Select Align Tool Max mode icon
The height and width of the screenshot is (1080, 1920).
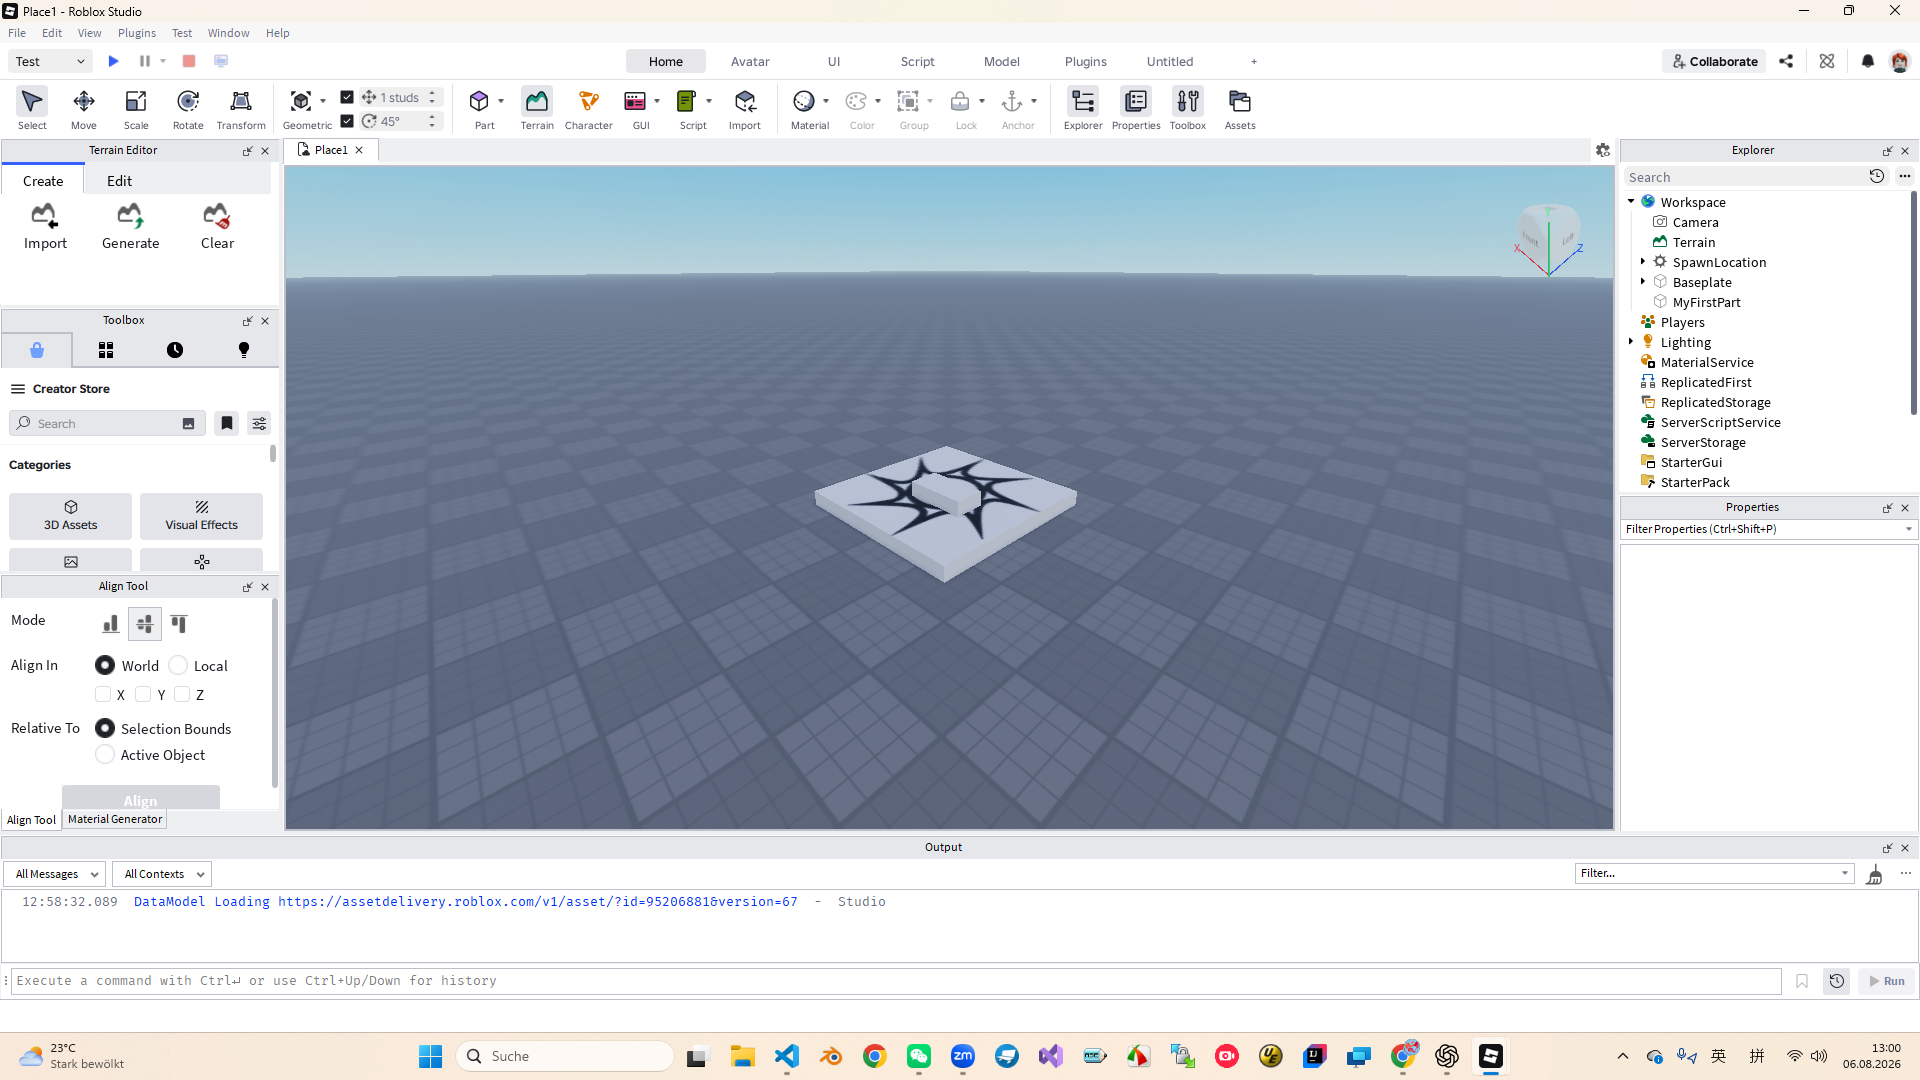[x=179, y=624]
